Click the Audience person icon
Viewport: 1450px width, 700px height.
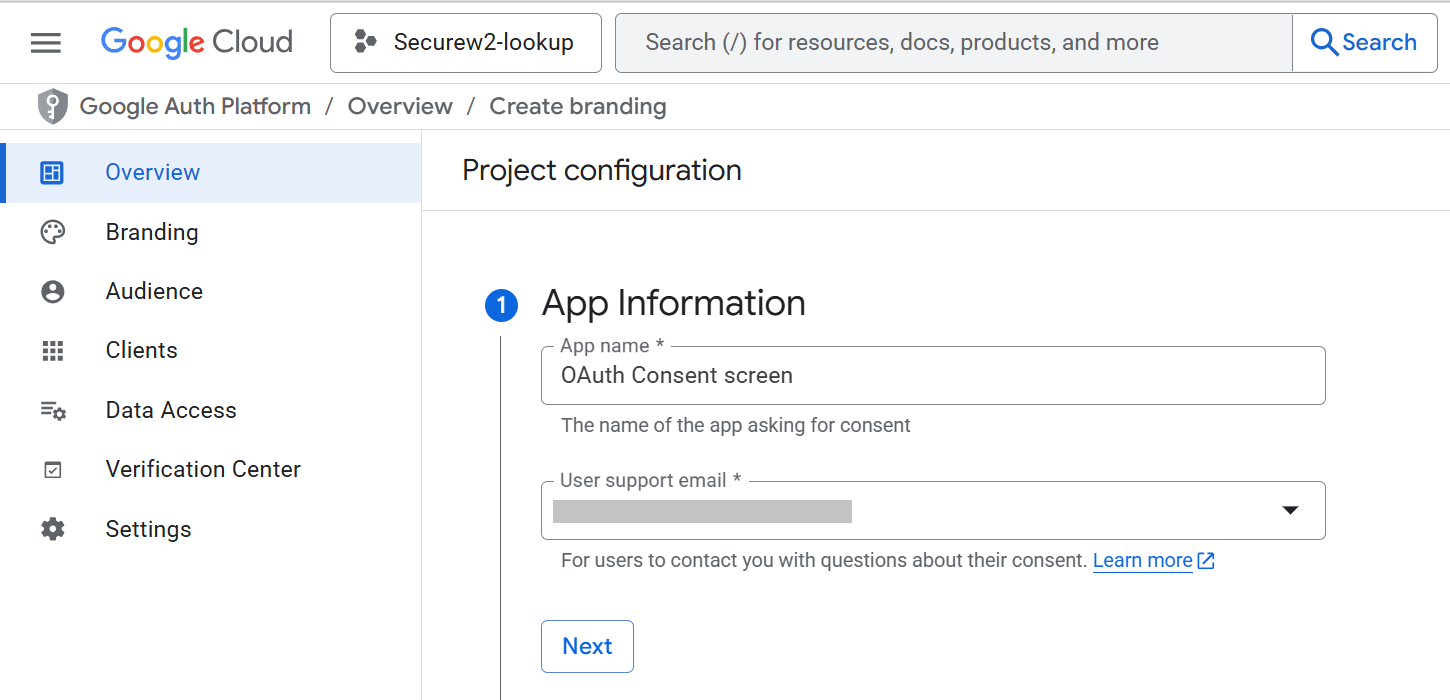52,291
